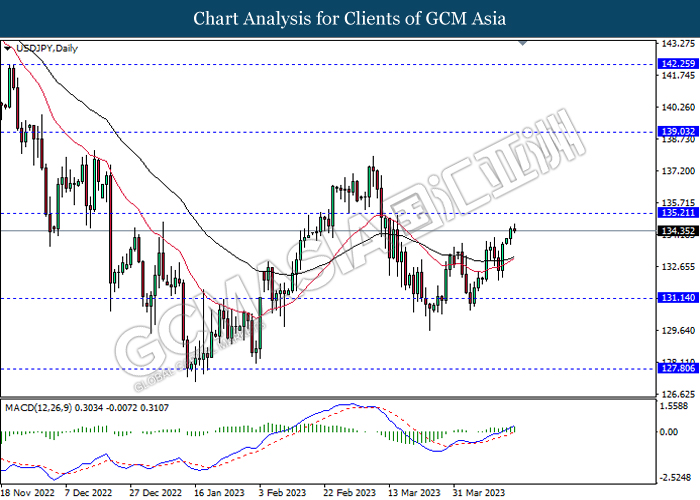This screenshot has width=700, height=500.
Task: Click the 129.640 price axis value
Action: point(678,331)
